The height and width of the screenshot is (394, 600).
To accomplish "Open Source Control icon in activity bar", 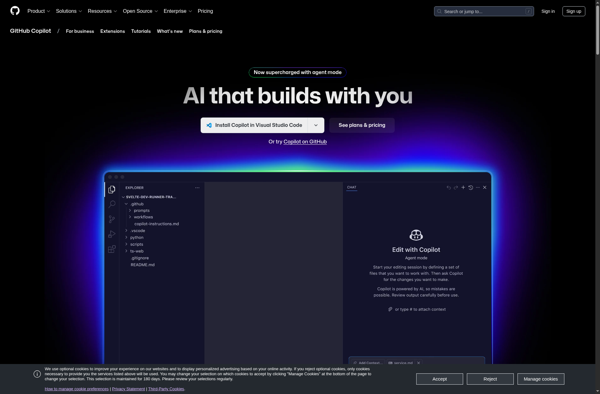I will coord(112,219).
